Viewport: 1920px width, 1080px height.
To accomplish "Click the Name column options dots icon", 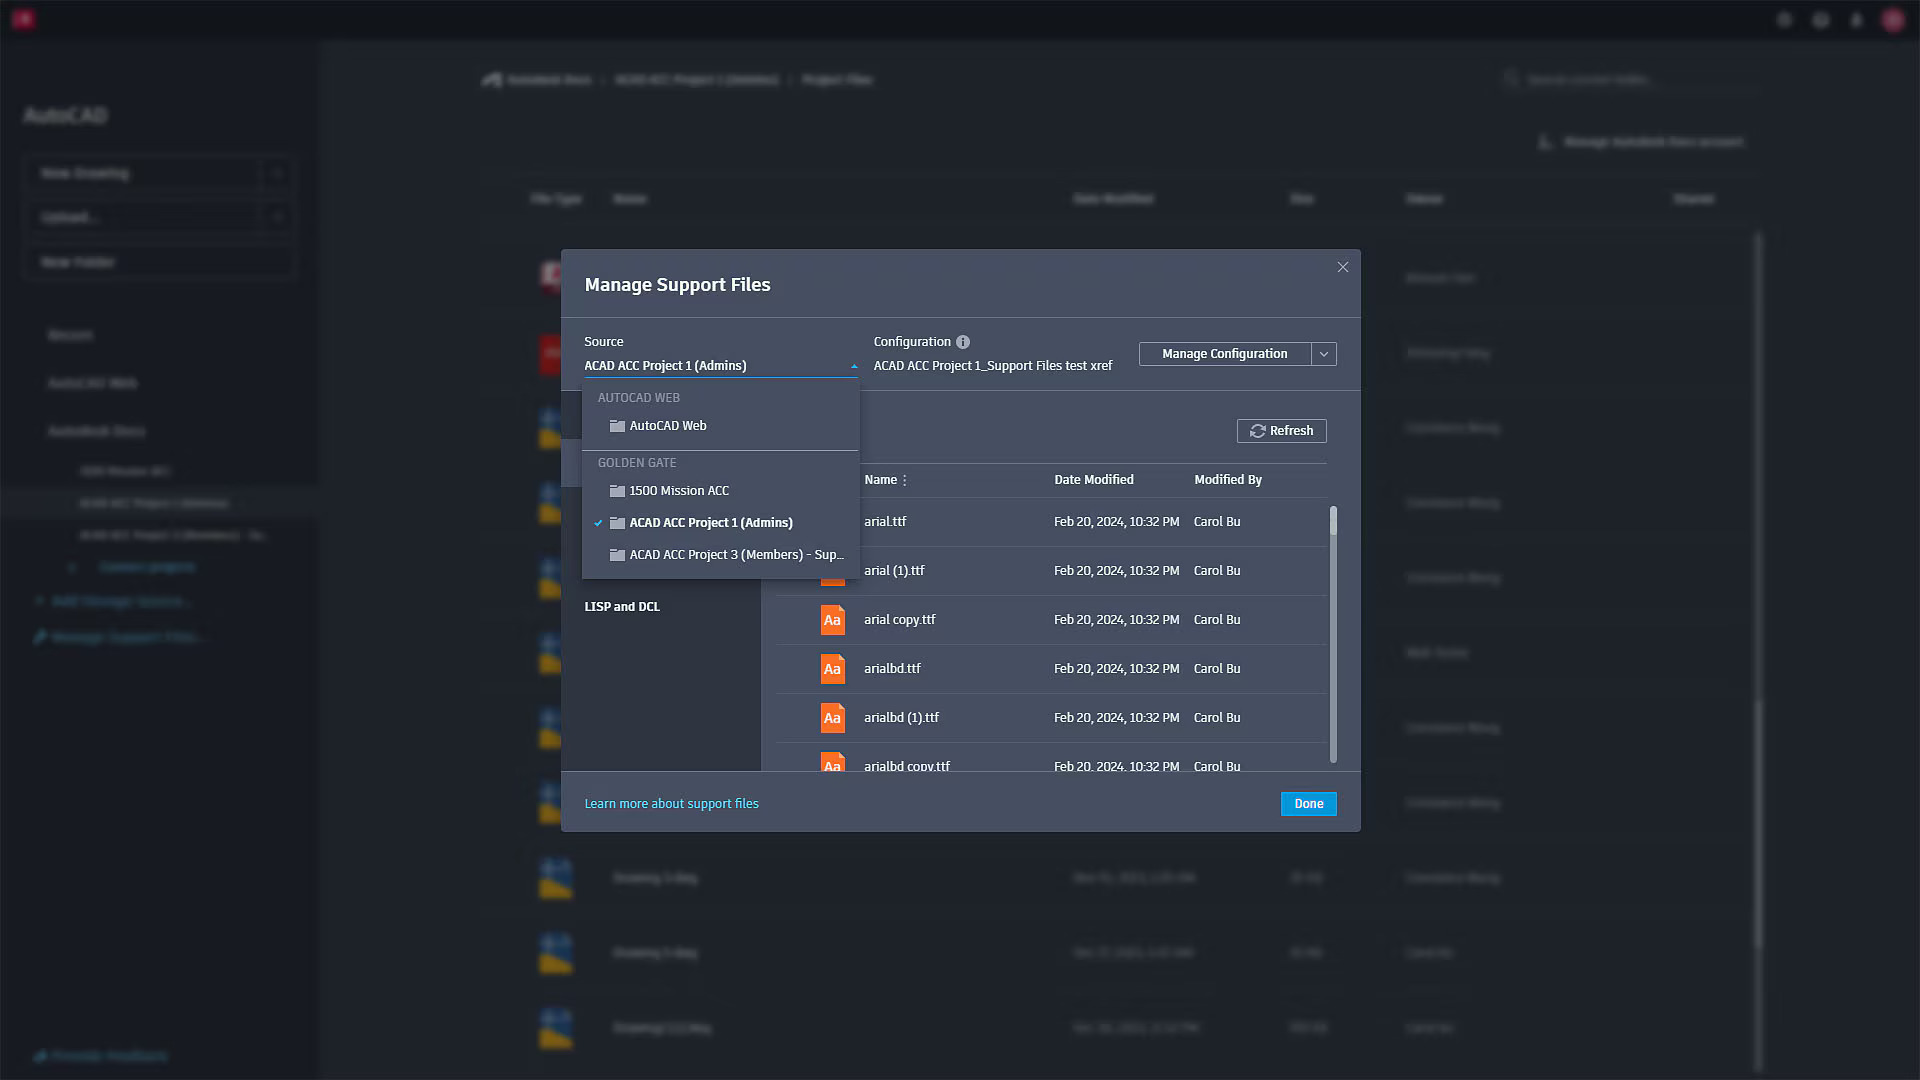I will coord(905,481).
